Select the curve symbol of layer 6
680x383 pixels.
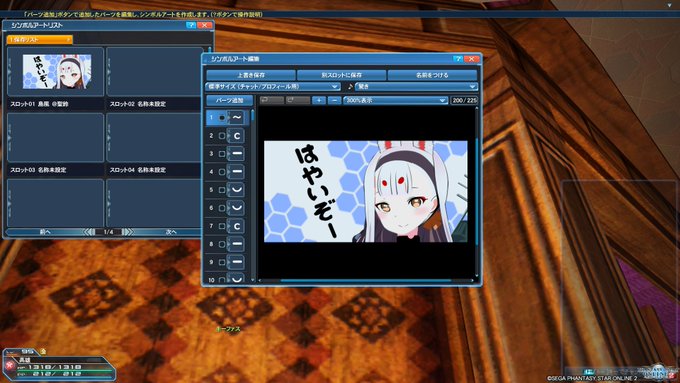(237, 208)
